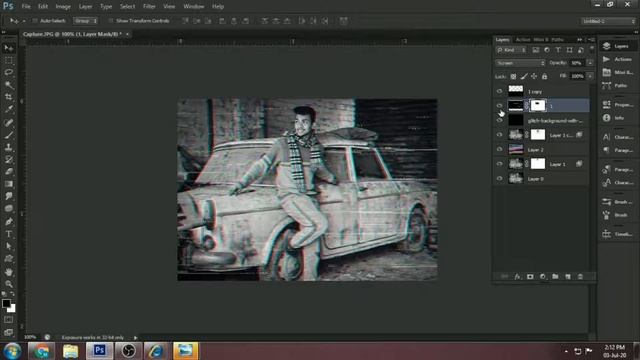
Task: Open the Group auto-select dropdown
Action: (85, 20)
